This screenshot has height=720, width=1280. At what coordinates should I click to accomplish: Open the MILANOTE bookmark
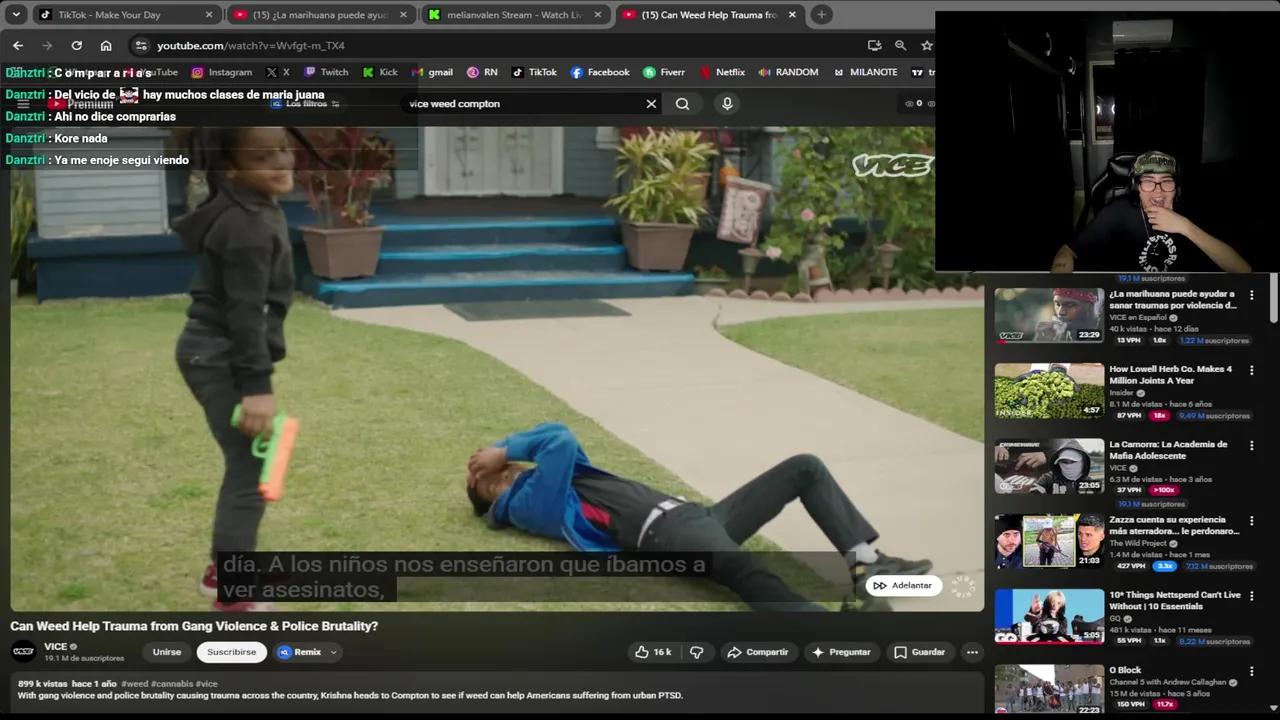(865, 72)
